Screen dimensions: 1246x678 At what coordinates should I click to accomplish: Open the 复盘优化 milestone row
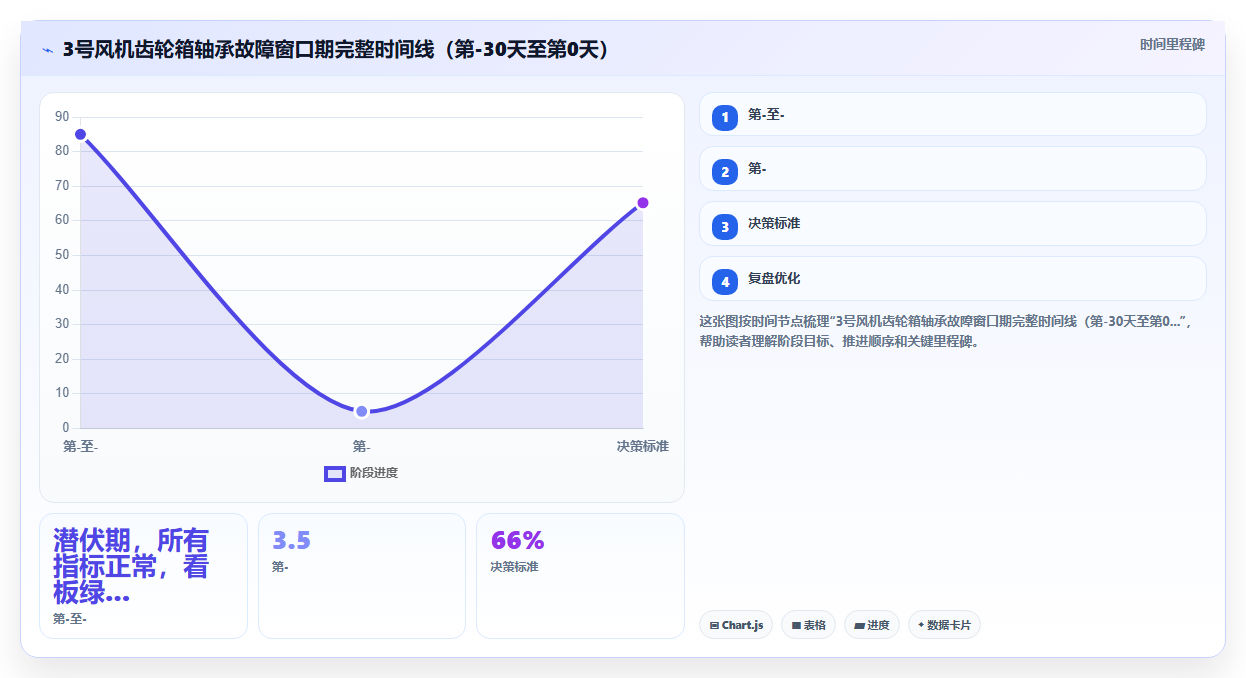click(x=953, y=278)
